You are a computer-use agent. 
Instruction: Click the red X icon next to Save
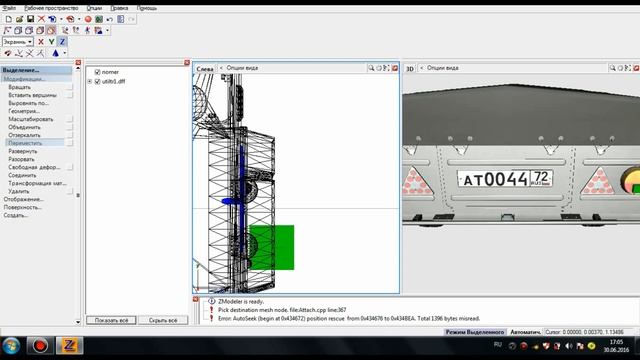[x=41, y=19]
